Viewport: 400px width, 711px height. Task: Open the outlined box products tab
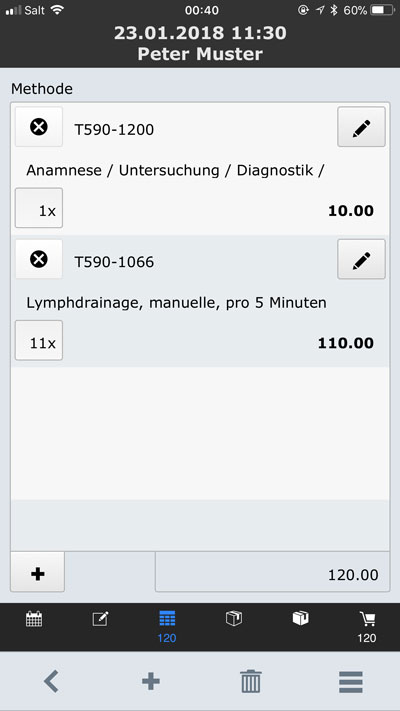pyautogui.click(x=234, y=618)
